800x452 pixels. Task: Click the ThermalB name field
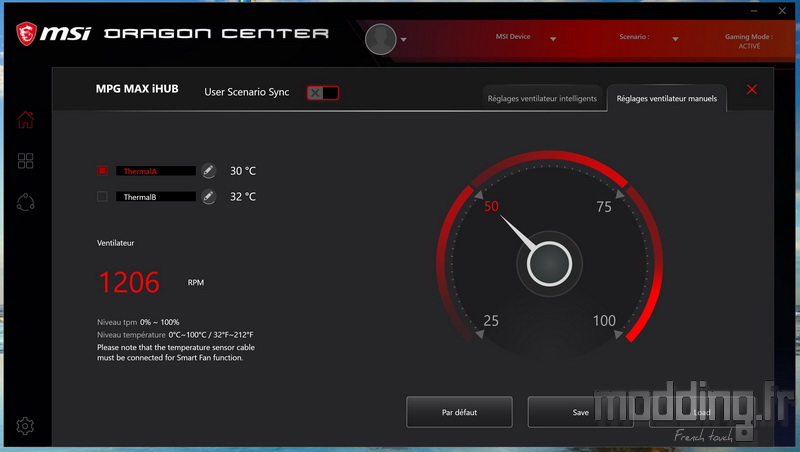click(x=156, y=196)
